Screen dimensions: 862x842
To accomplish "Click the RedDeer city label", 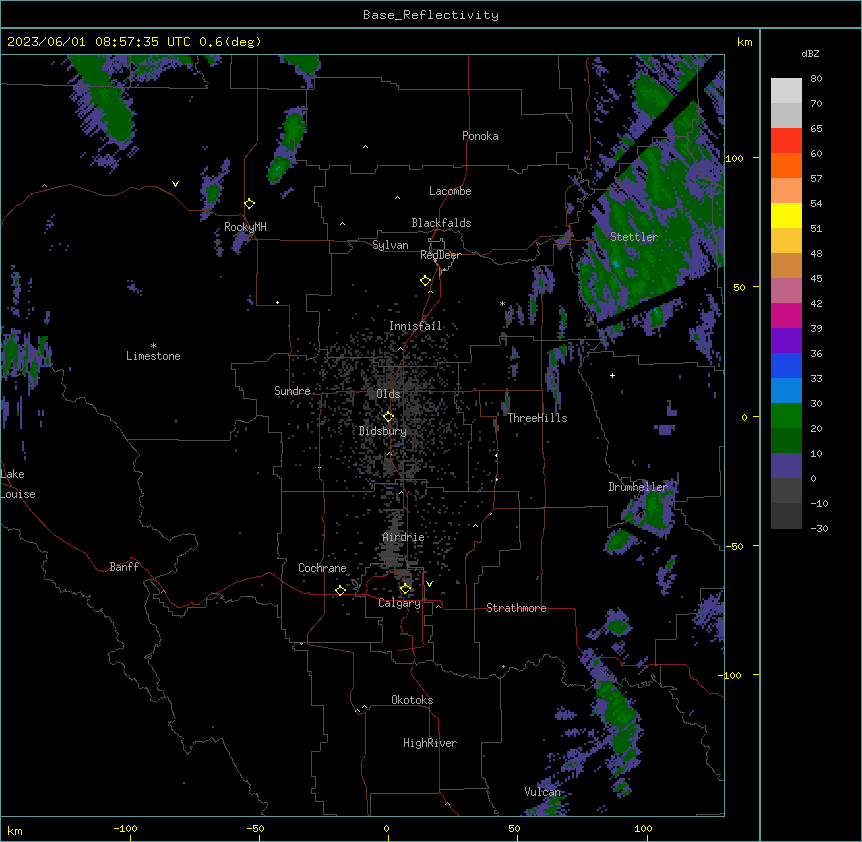I will tap(440, 255).
